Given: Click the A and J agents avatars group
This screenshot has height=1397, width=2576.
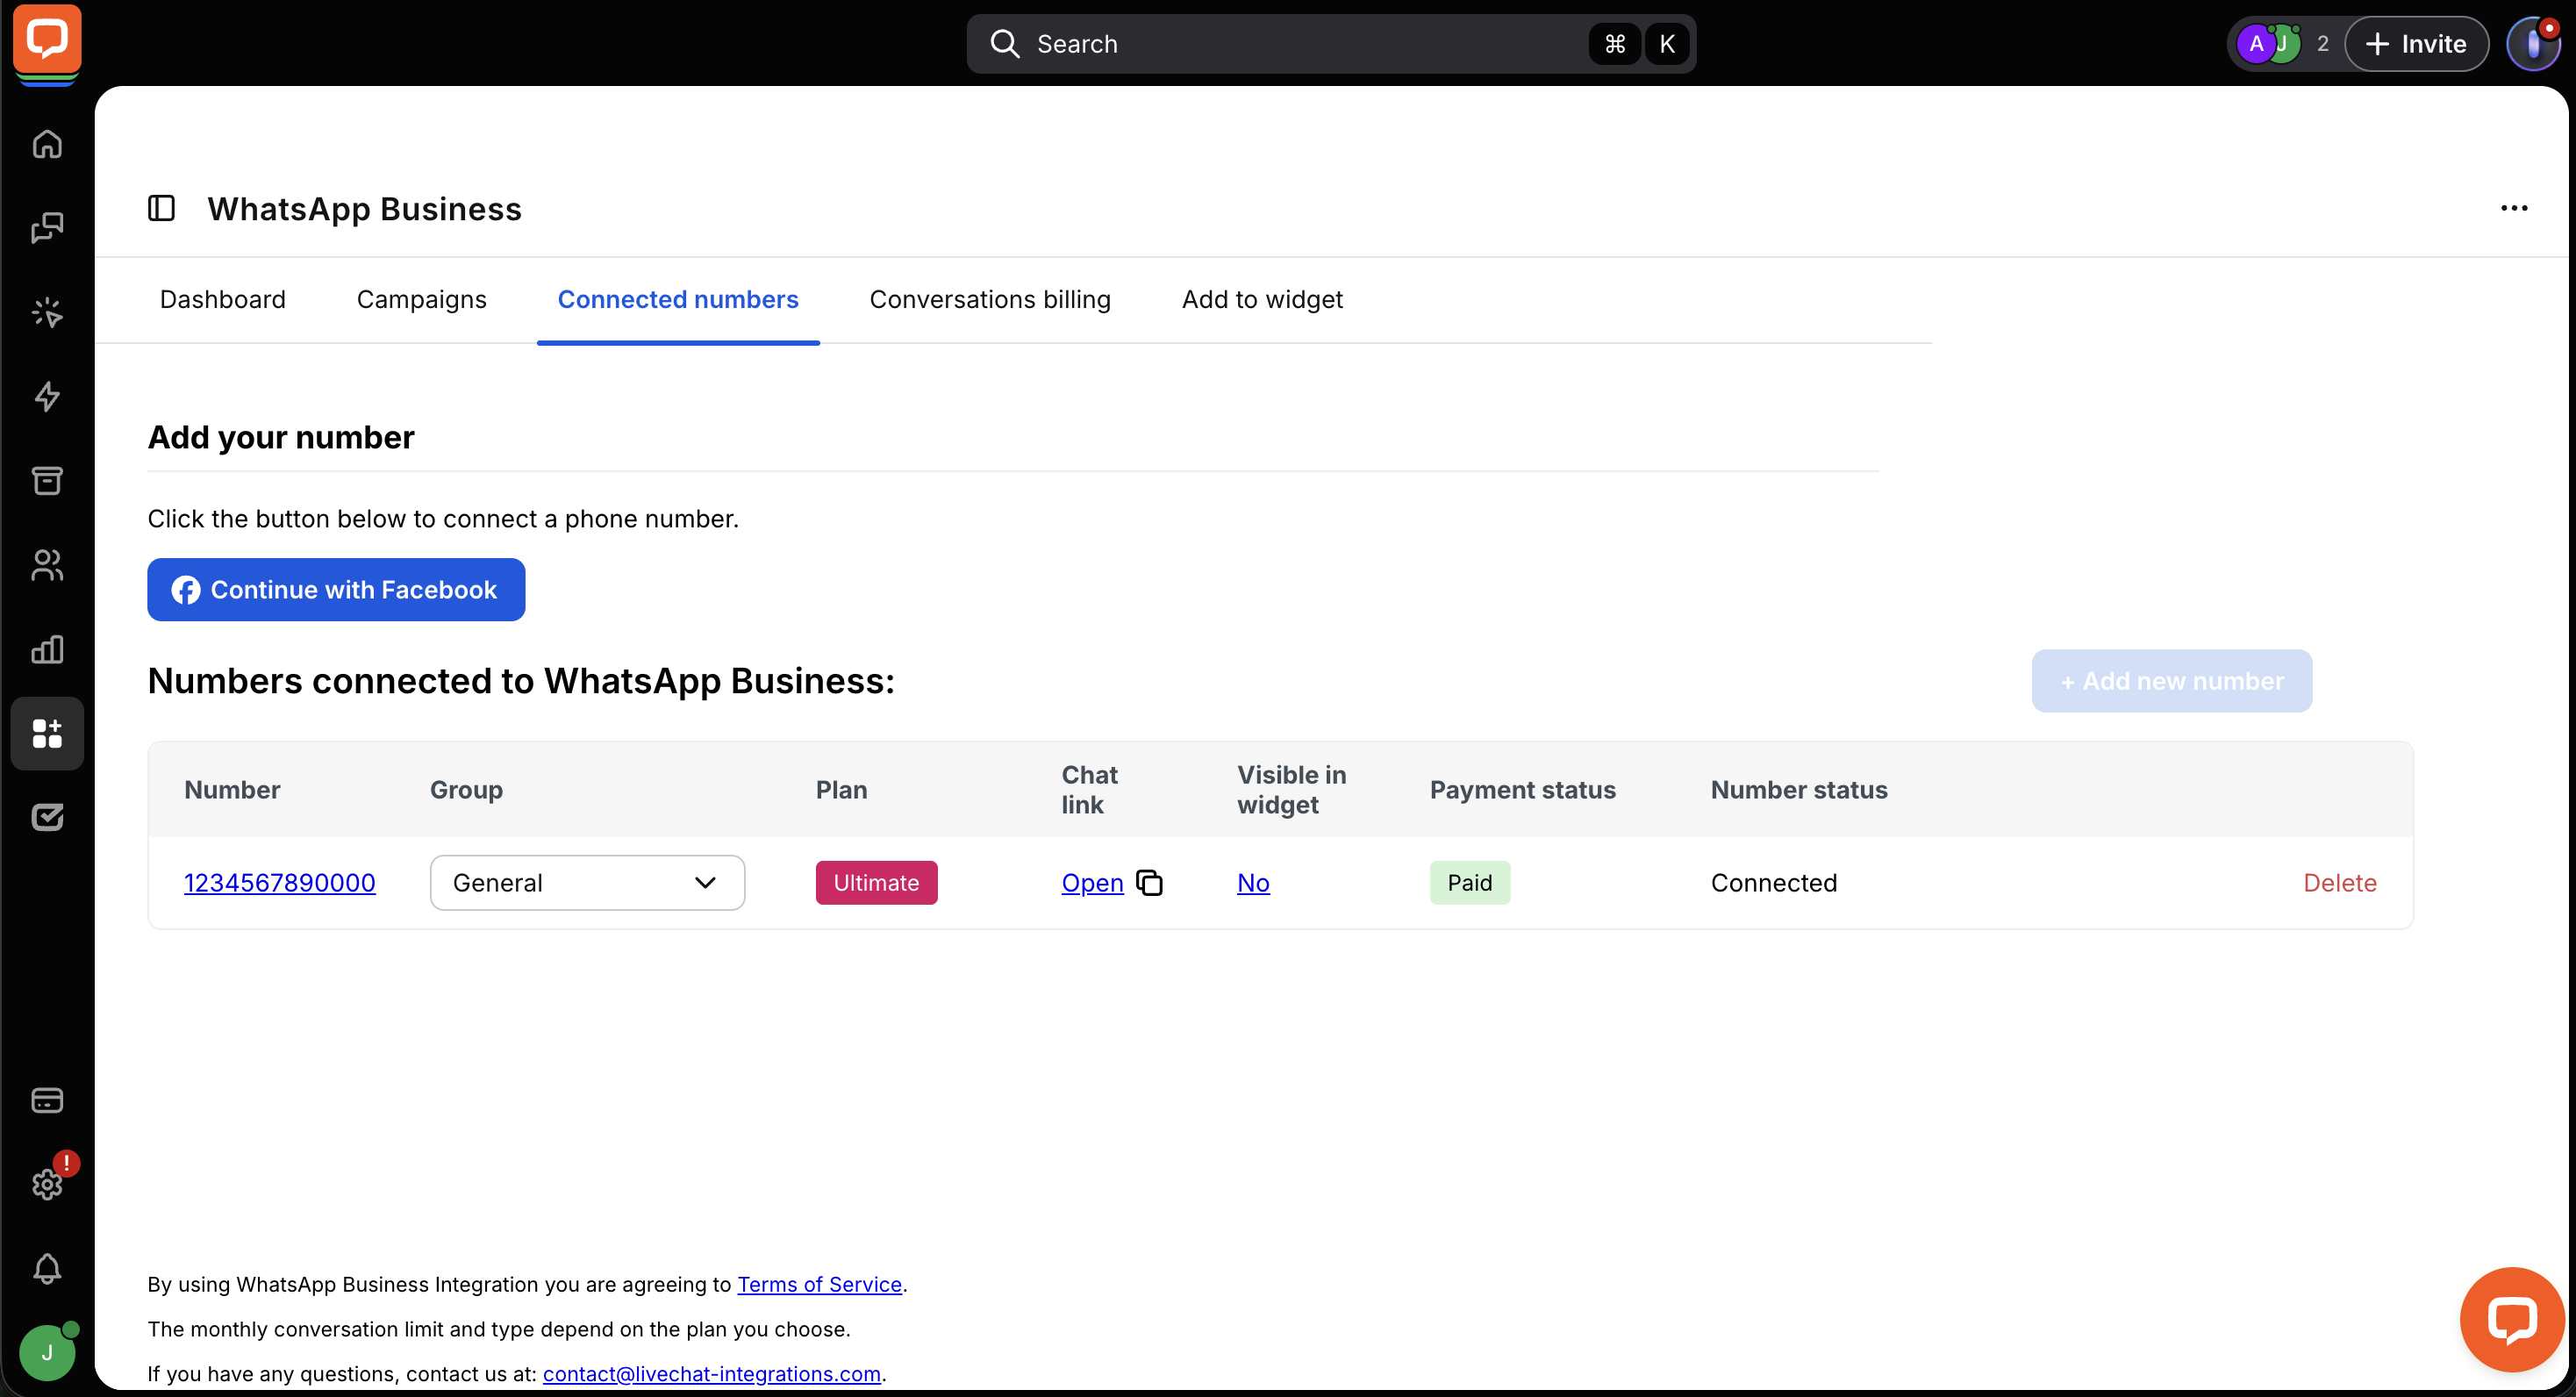Looking at the screenshot, I should [2269, 44].
